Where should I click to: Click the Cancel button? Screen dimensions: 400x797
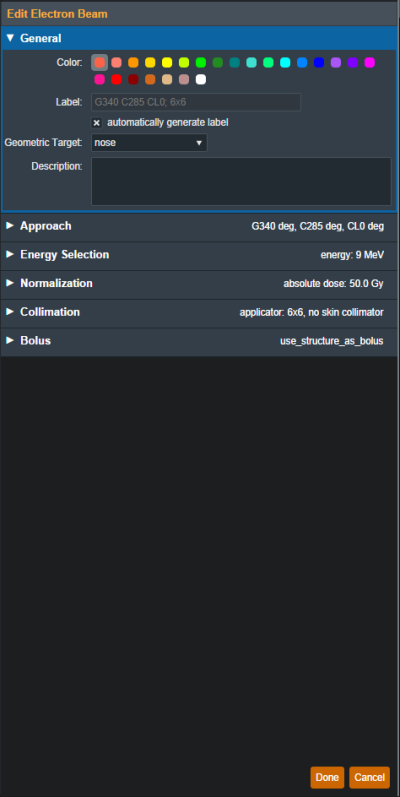click(370, 778)
